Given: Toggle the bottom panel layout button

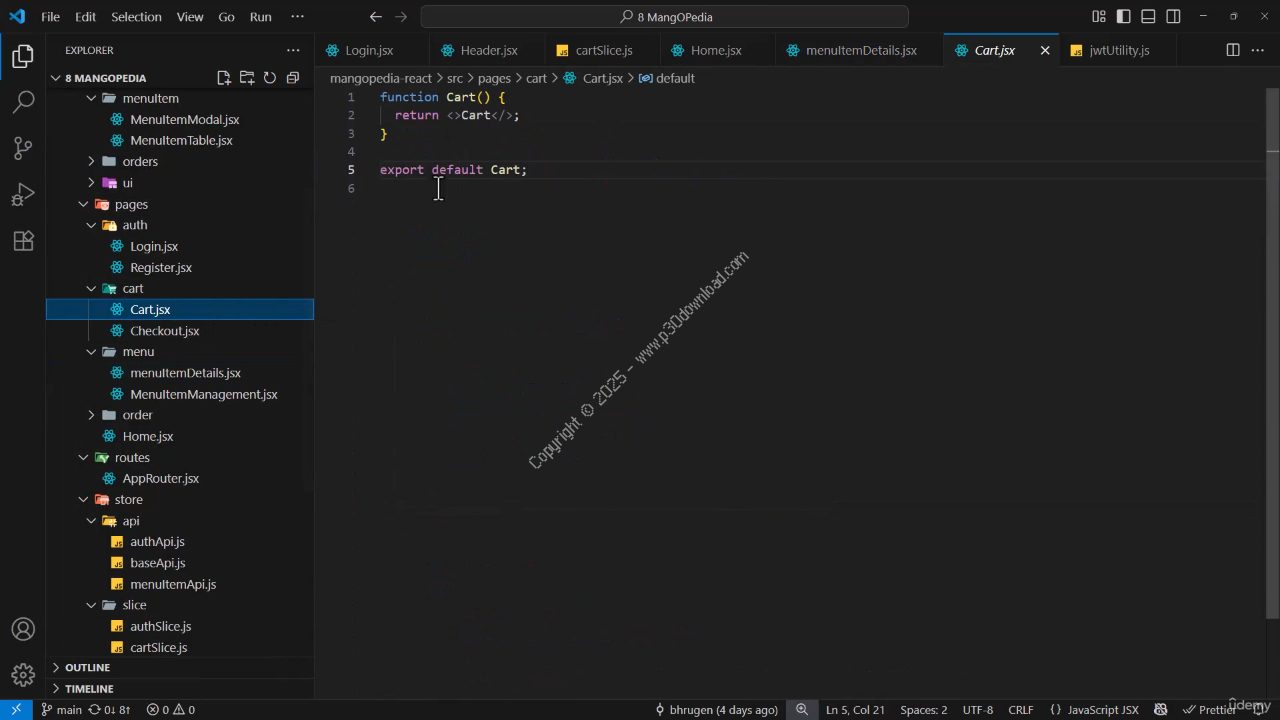Looking at the screenshot, I should (x=1149, y=17).
